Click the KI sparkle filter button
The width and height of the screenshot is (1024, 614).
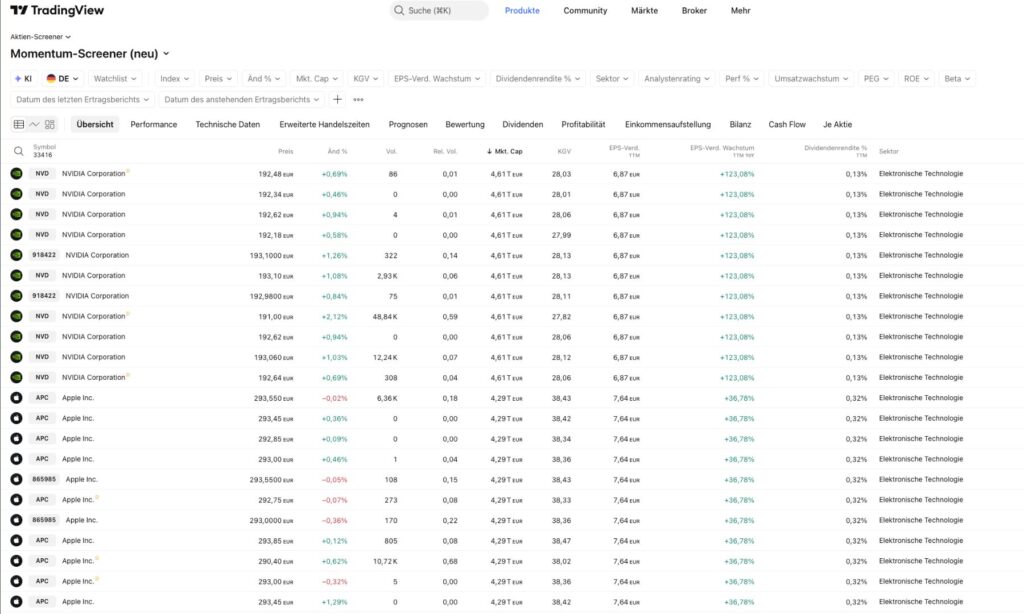pyautogui.click(x=24, y=78)
